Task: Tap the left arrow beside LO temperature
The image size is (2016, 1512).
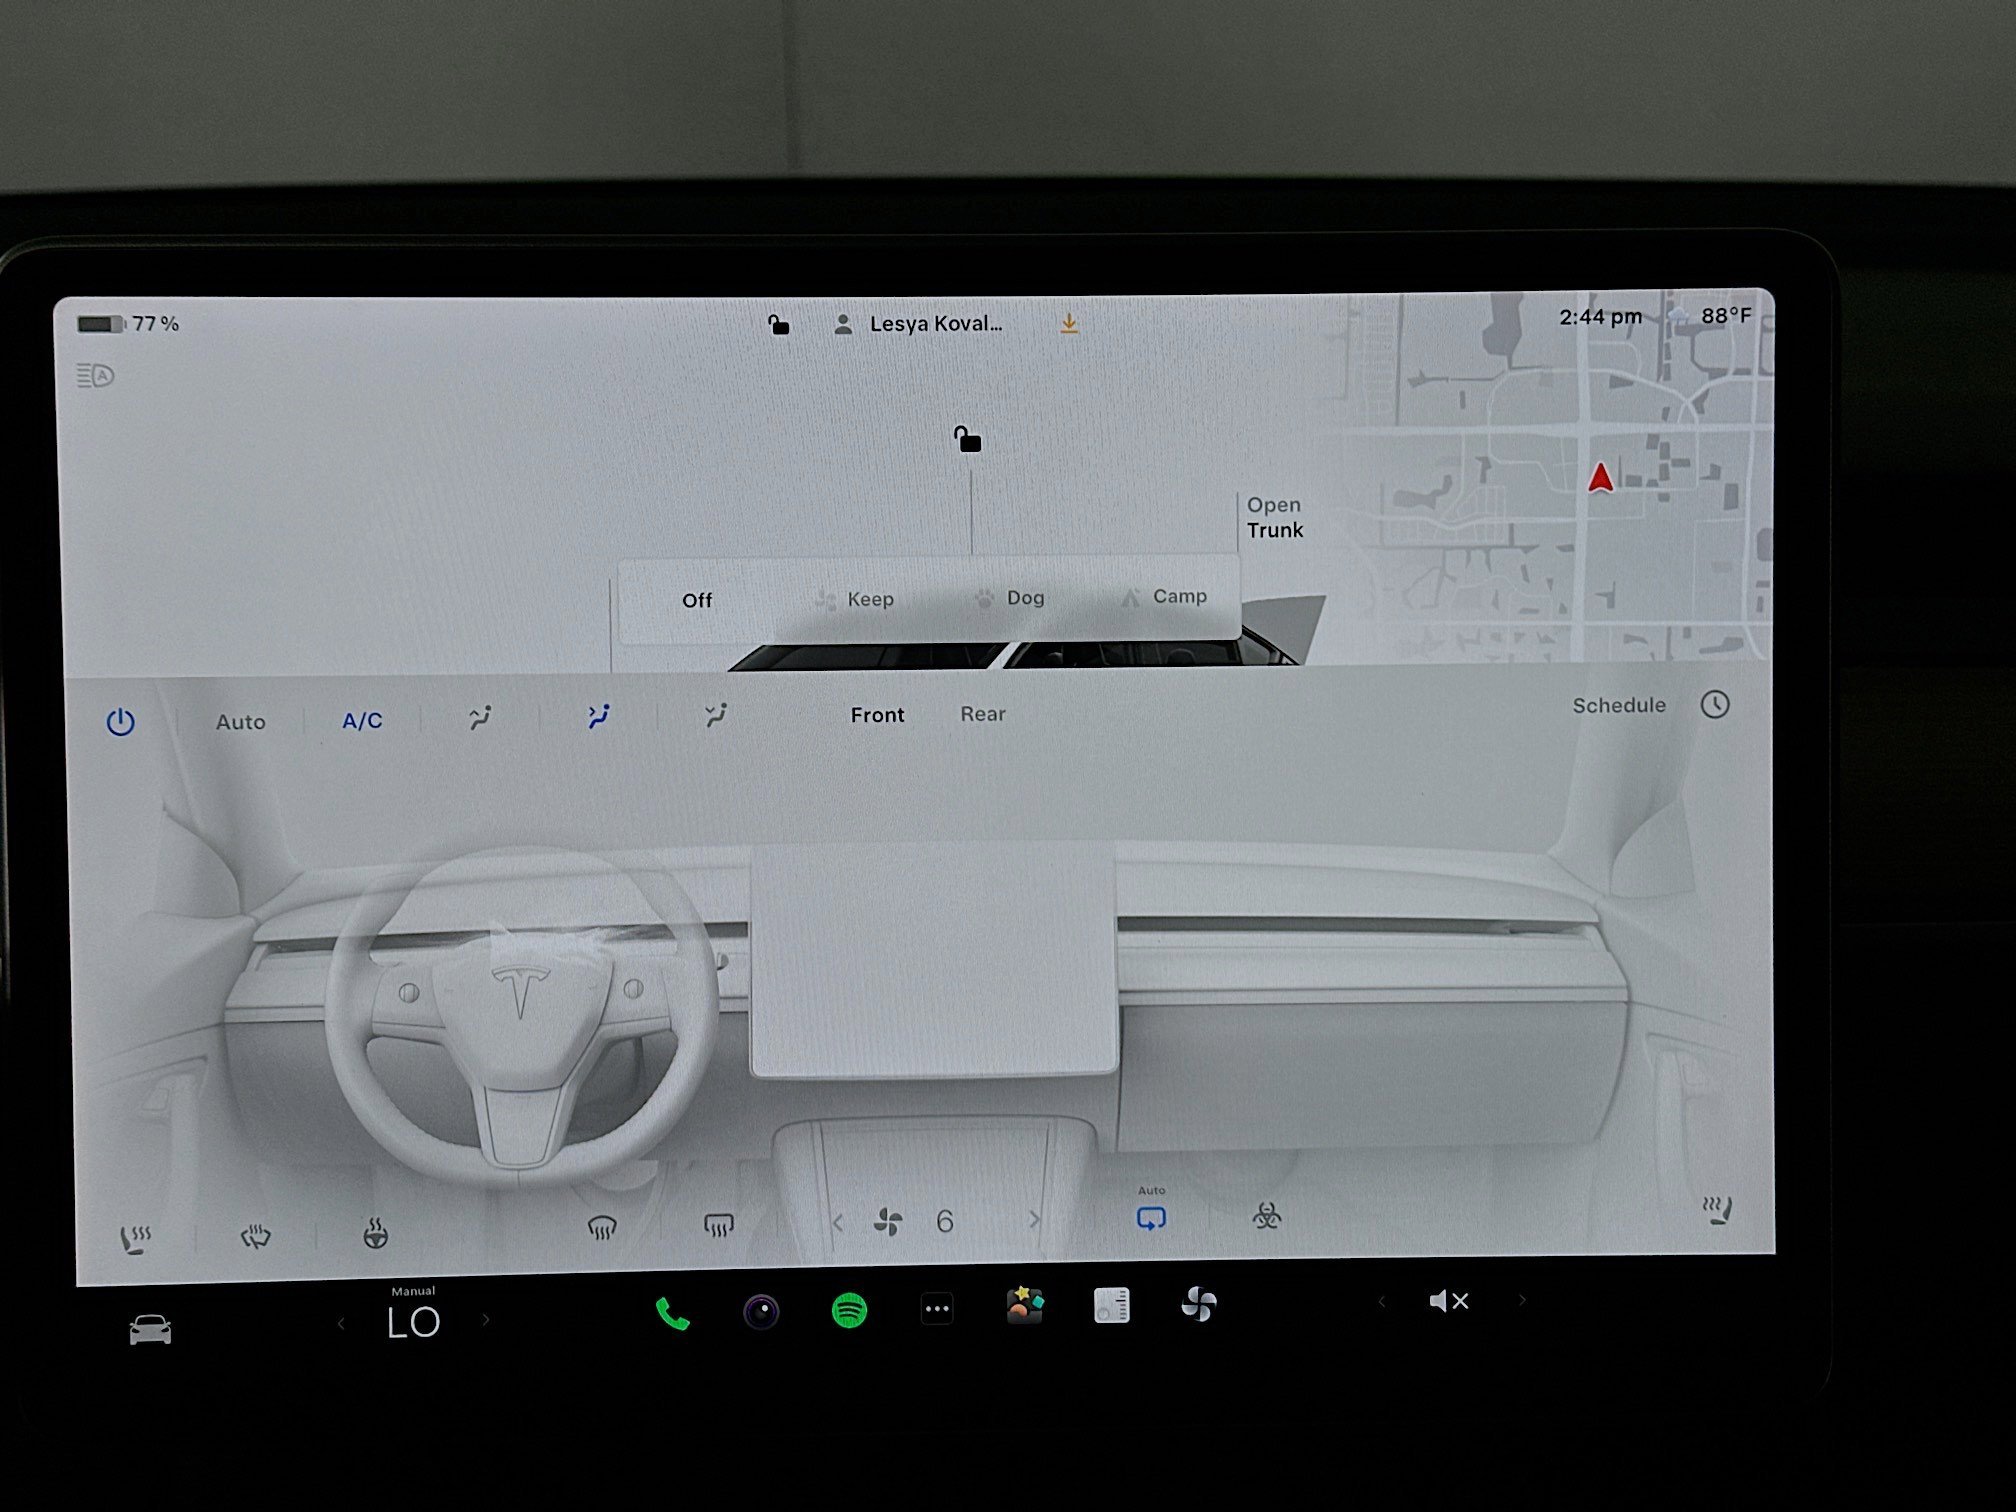Action: click(341, 1321)
